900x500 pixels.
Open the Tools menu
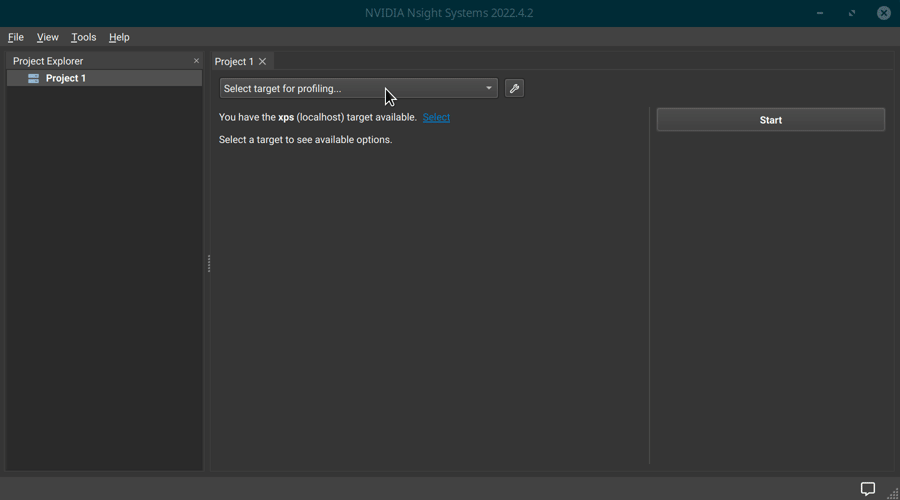[83, 37]
